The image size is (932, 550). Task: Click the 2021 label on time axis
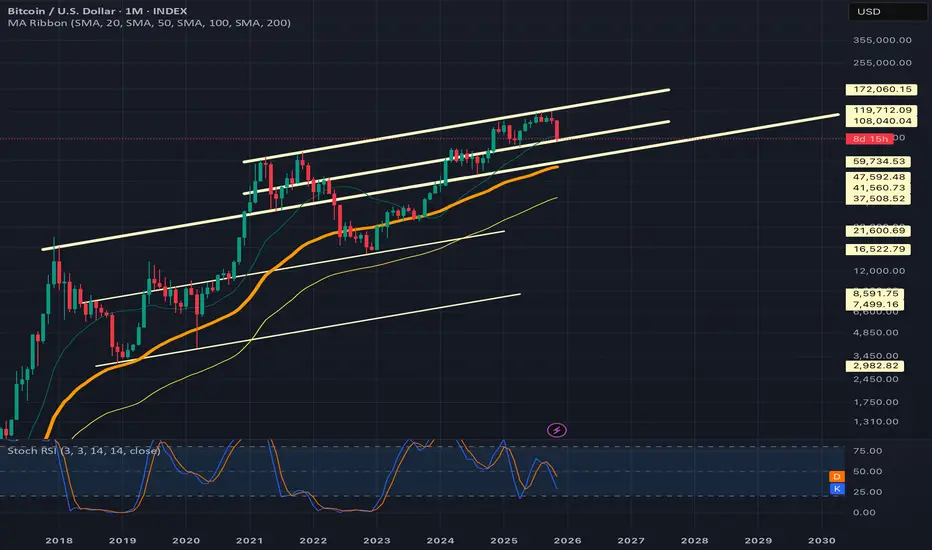(250, 540)
